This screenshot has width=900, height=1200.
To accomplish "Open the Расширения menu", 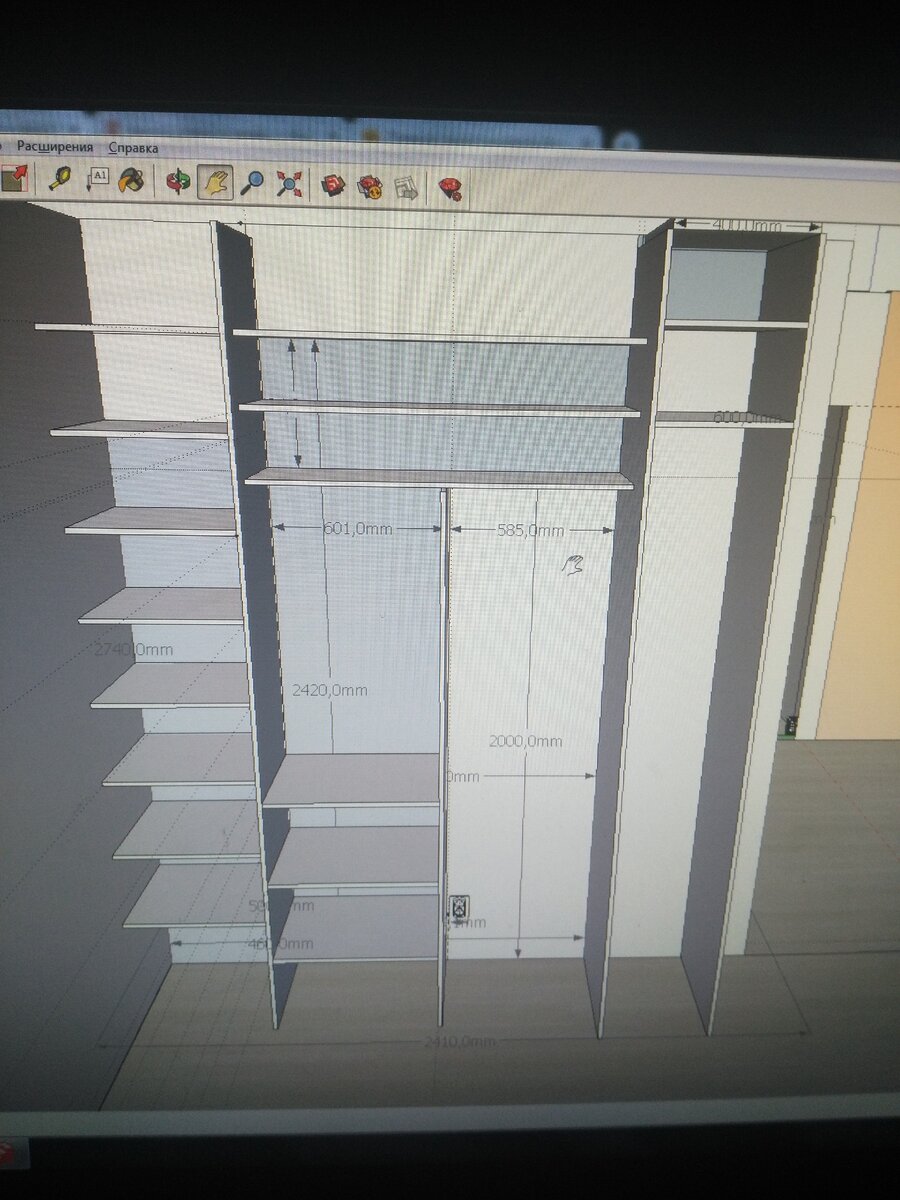I will 55,147.
